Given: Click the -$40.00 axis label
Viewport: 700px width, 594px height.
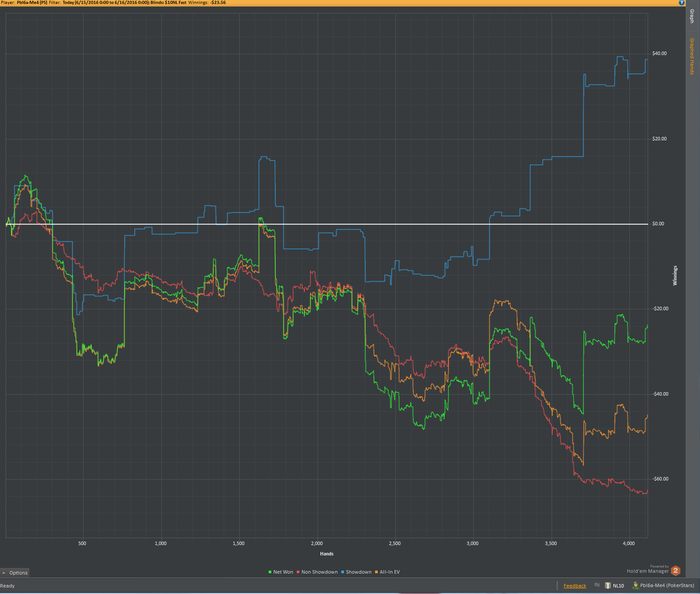Looking at the screenshot, I should click(x=659, y=394).
